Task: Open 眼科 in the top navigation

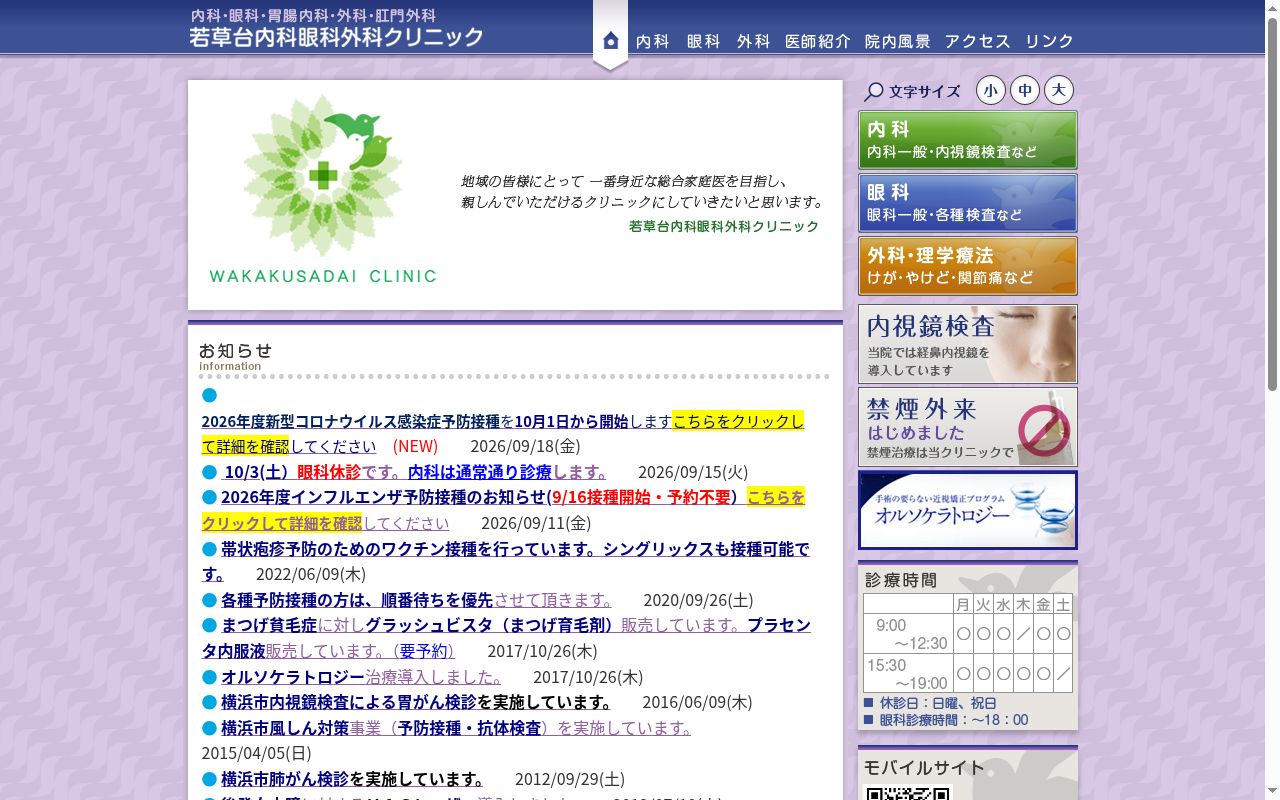Action: point(704,41)
